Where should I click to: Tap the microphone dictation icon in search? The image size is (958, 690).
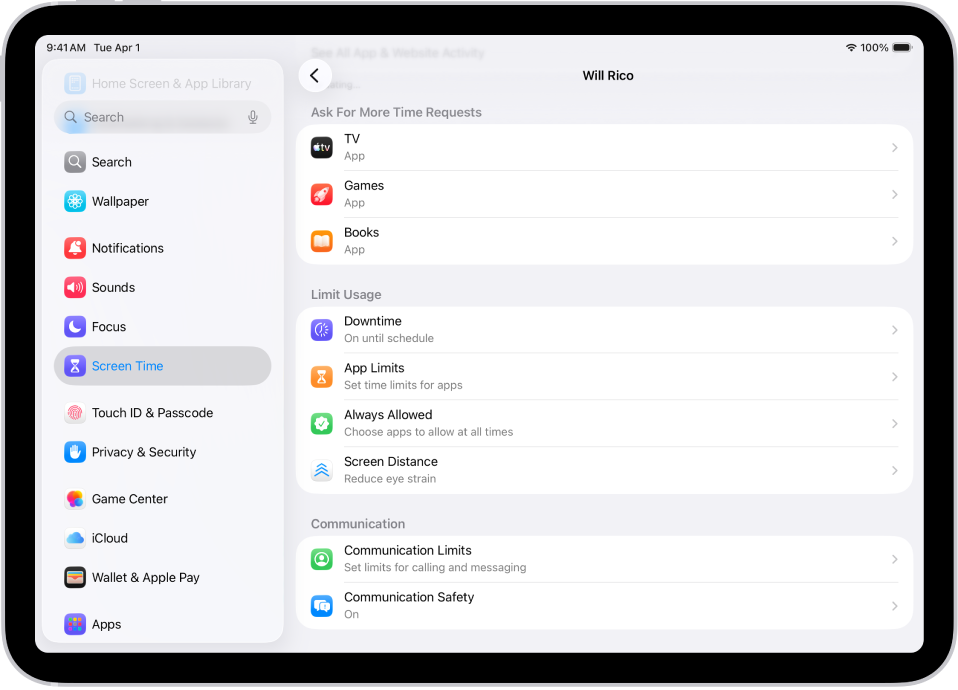pos(253,117)
